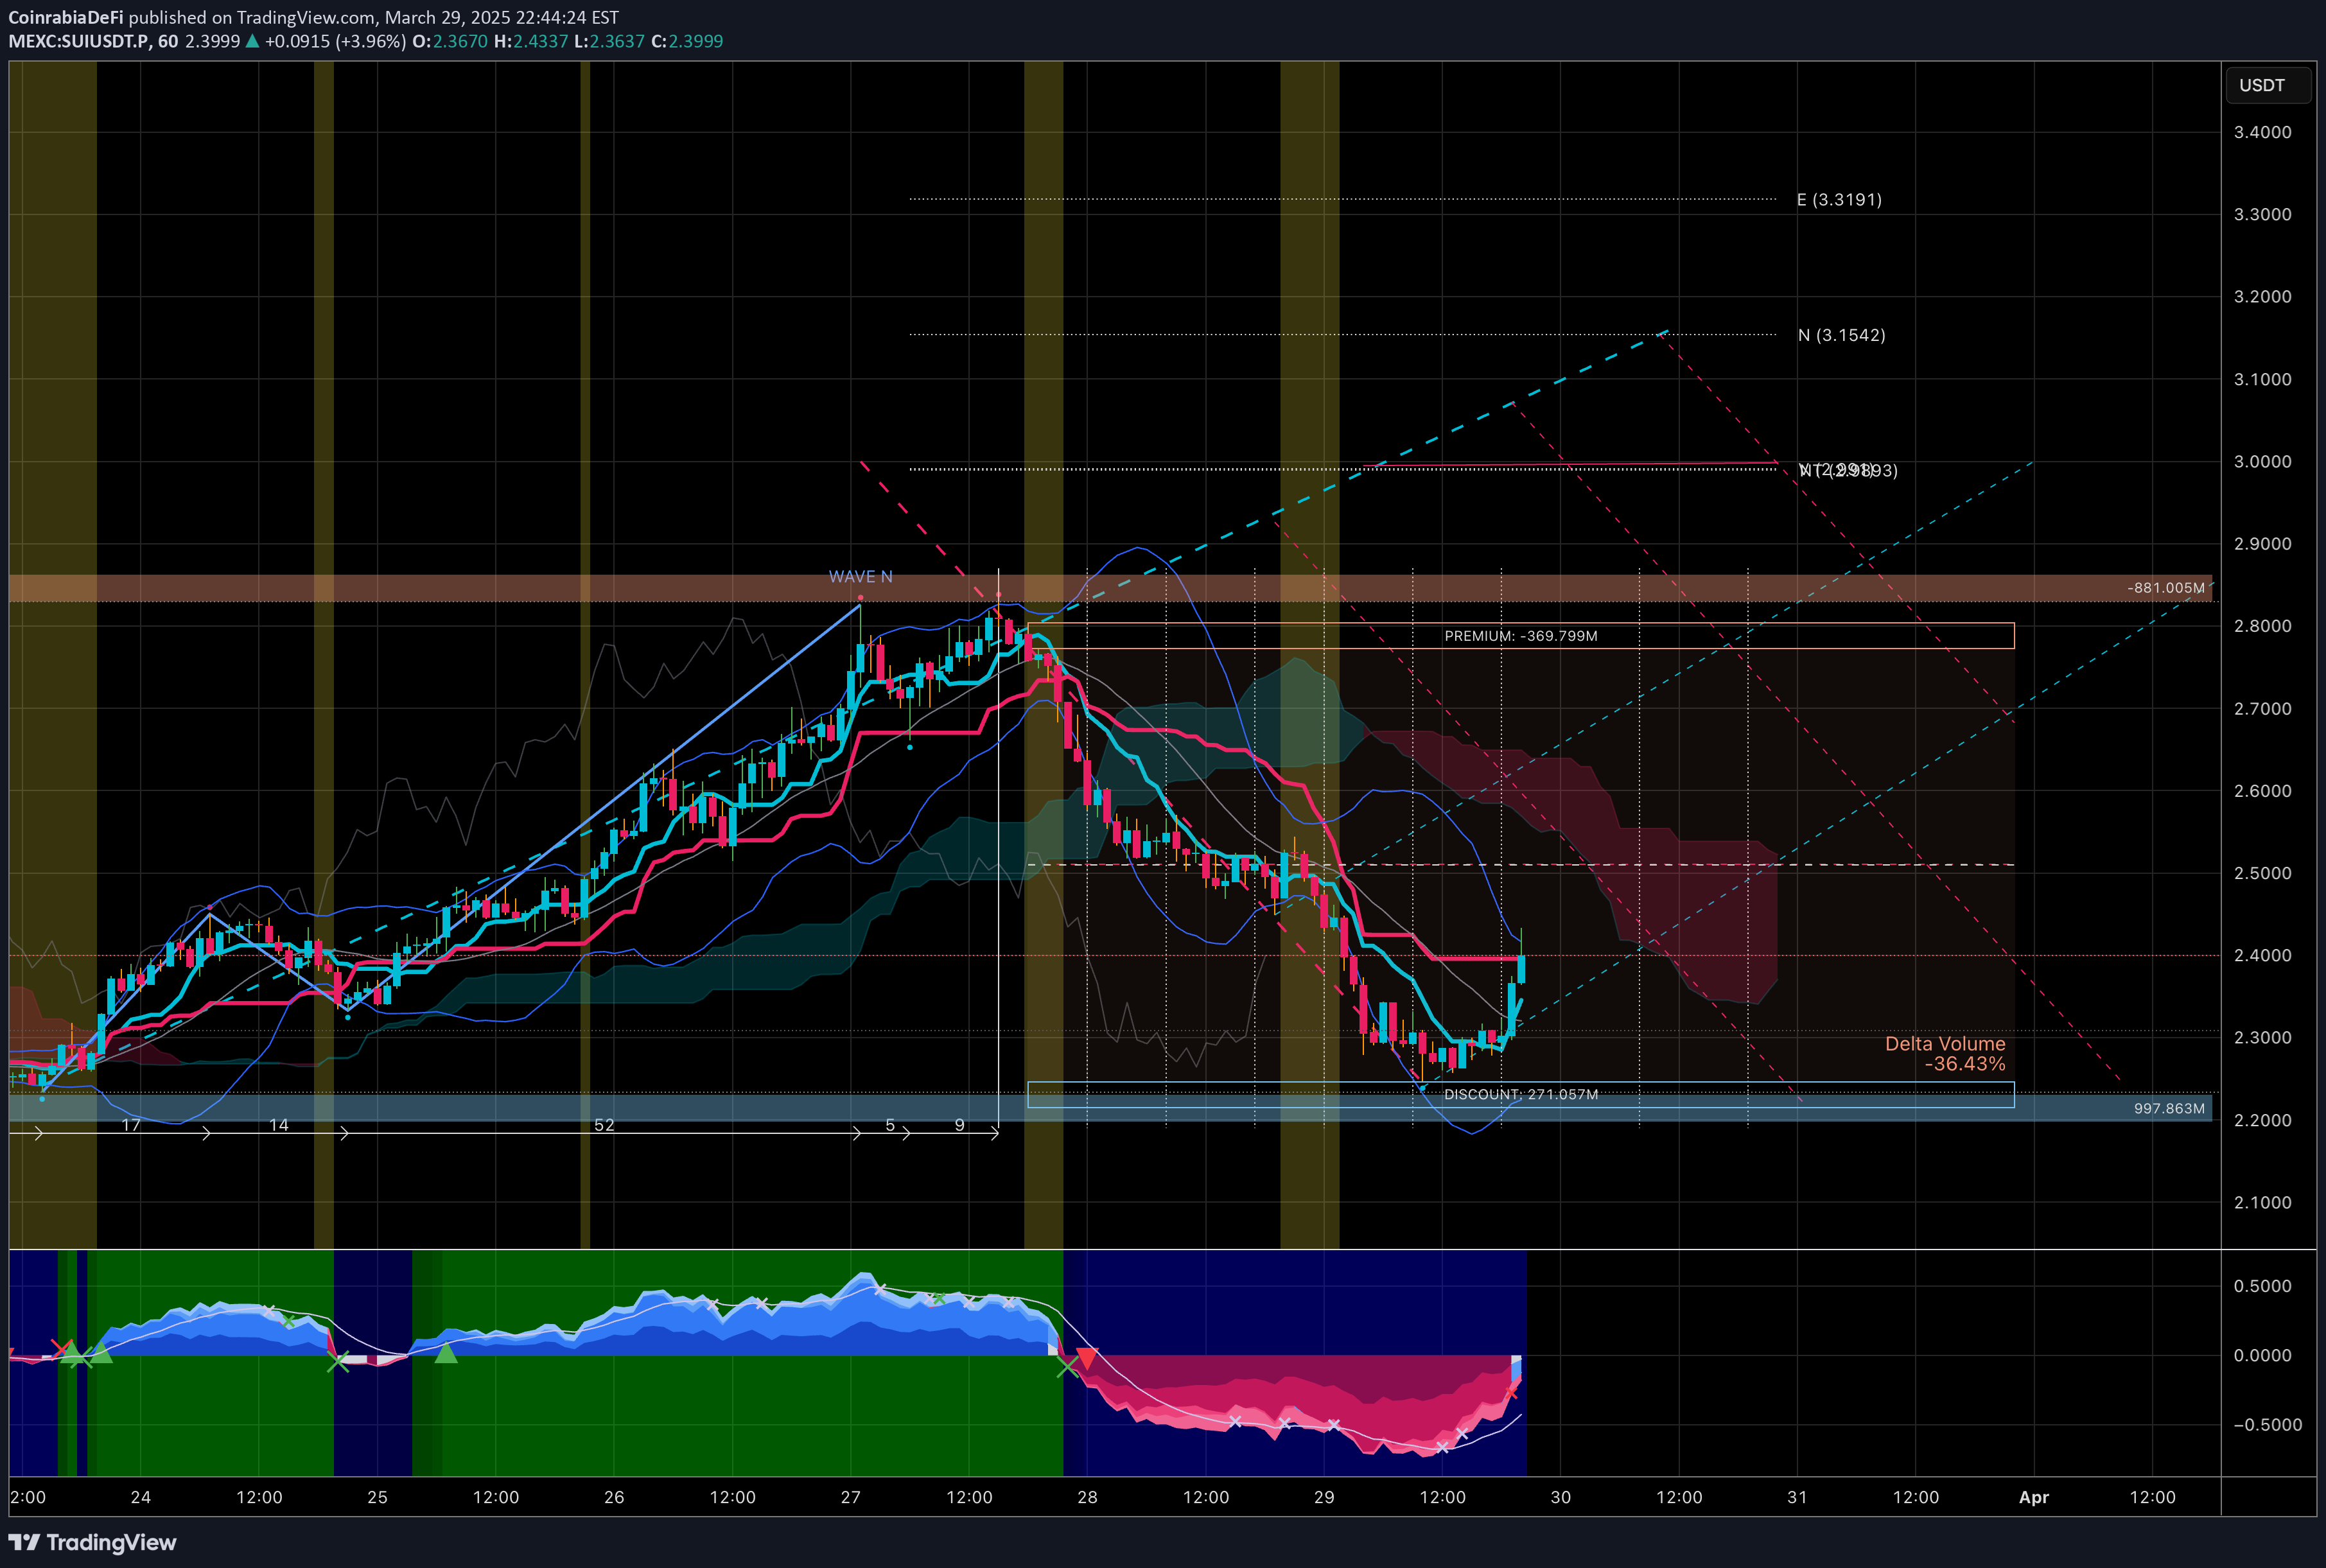
Task: Expand the USDT price scale unit selector
Action: tap(2268, 85)
